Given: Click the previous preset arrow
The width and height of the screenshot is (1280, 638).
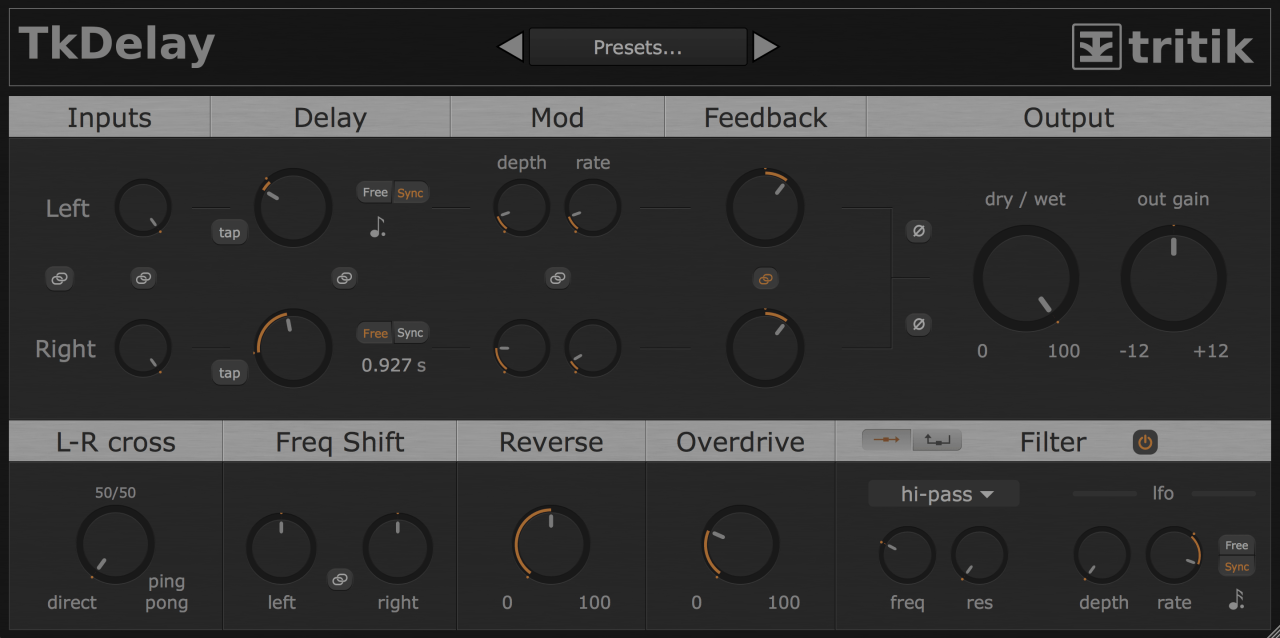Looking at the screenshot, I should click(x=511, y=47).
